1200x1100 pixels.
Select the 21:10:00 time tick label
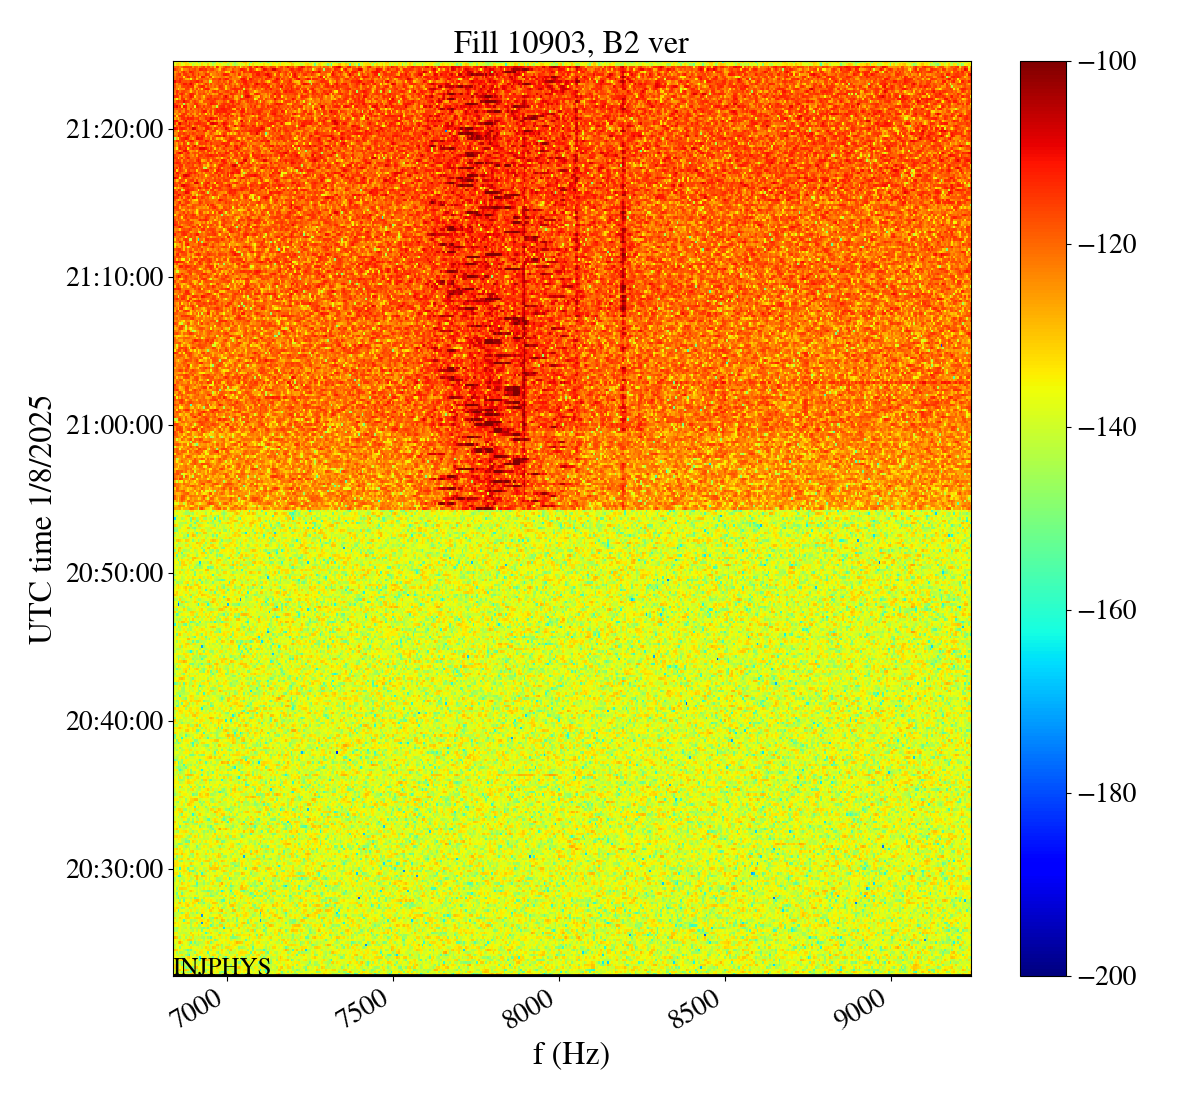coord(114,277)
